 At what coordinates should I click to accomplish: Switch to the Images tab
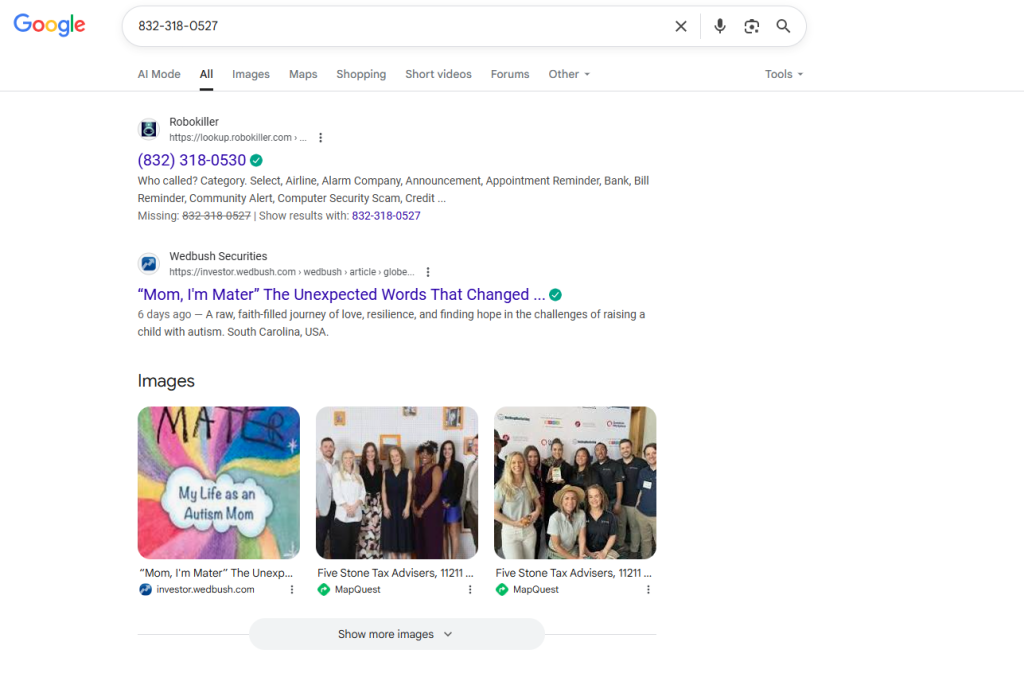pos(251,74)
